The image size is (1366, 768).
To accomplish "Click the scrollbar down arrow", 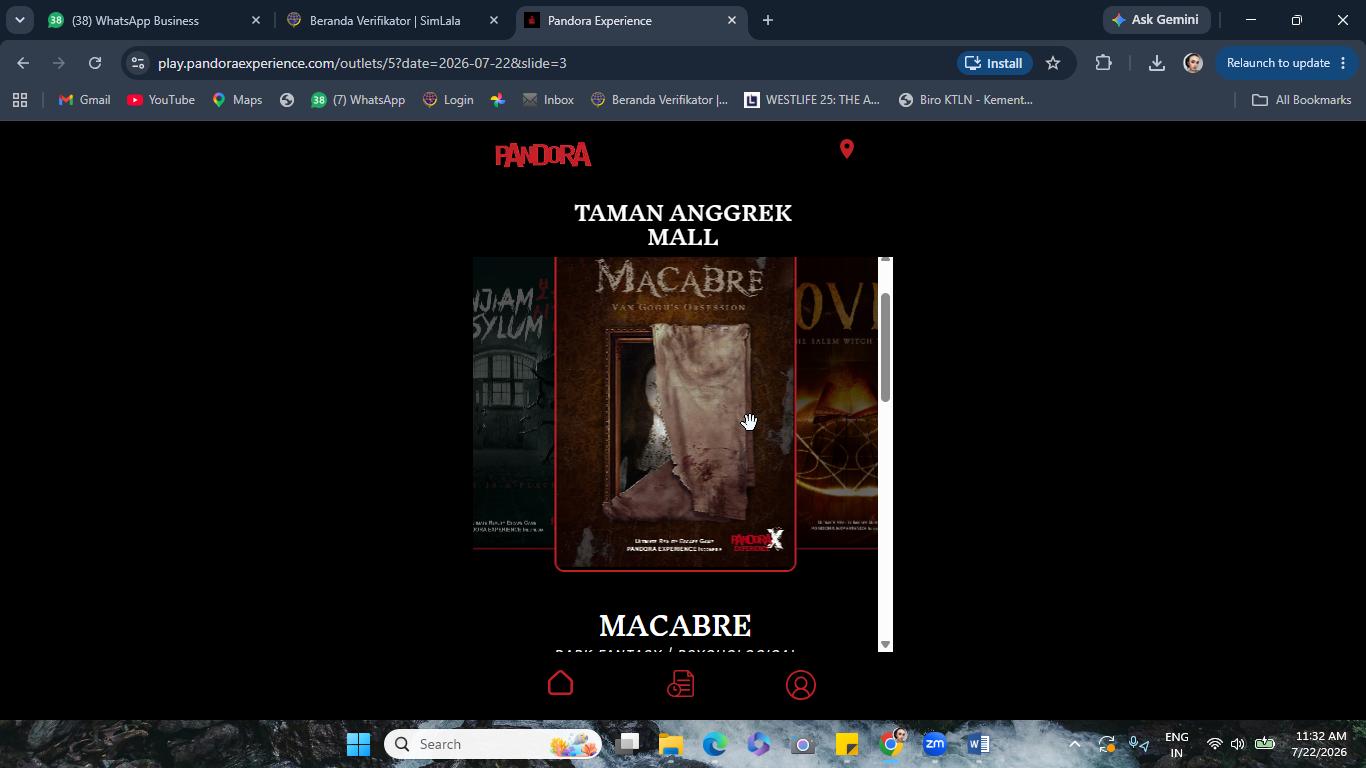I will point(885,644).
